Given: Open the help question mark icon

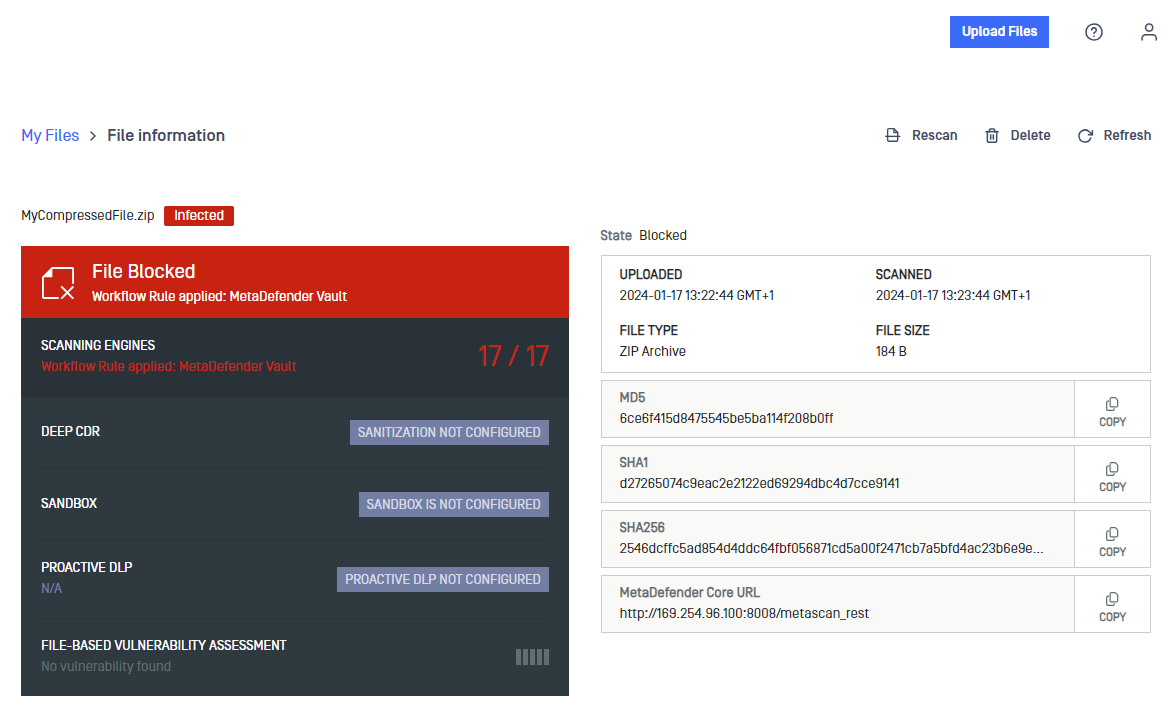Looking at the screenshot, I should [1093, 31].
